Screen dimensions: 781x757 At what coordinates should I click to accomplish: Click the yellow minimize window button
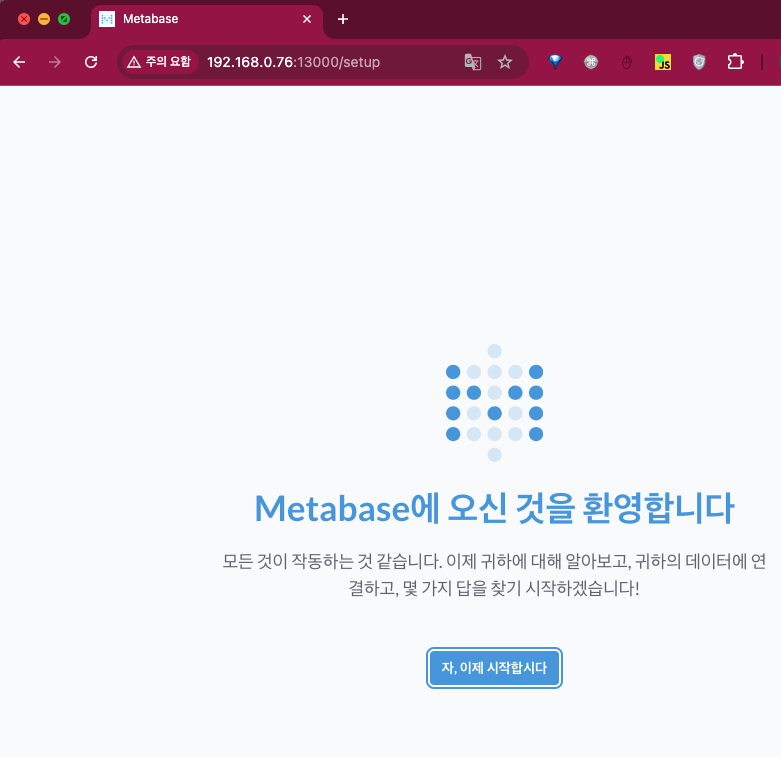[x=44, y=19]
